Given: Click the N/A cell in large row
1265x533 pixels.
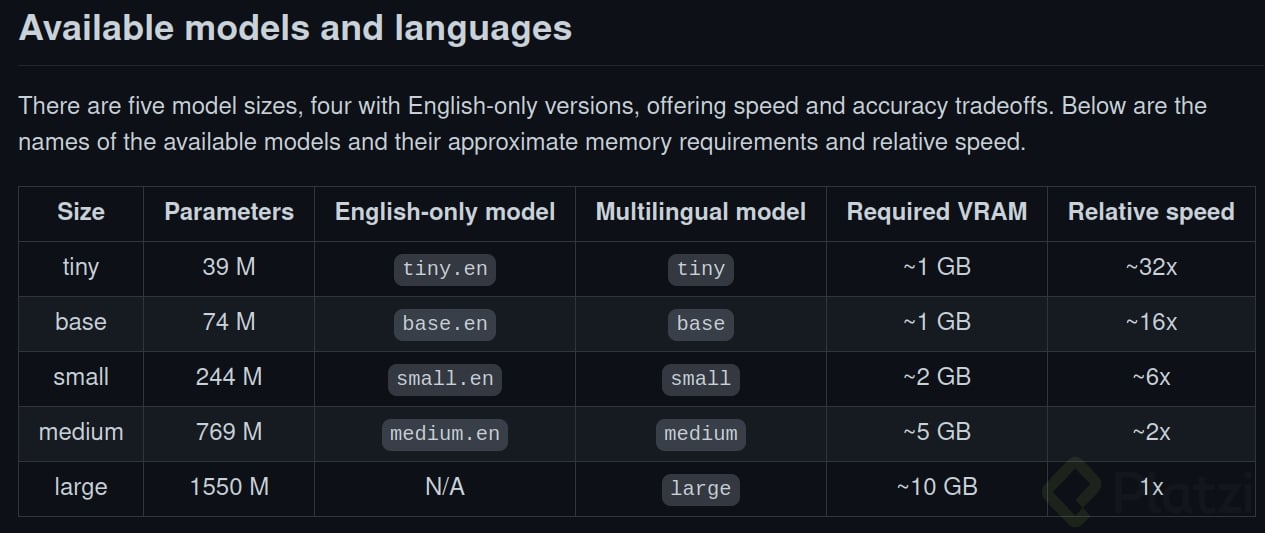Looking at the screenshot, I should 445,487.
